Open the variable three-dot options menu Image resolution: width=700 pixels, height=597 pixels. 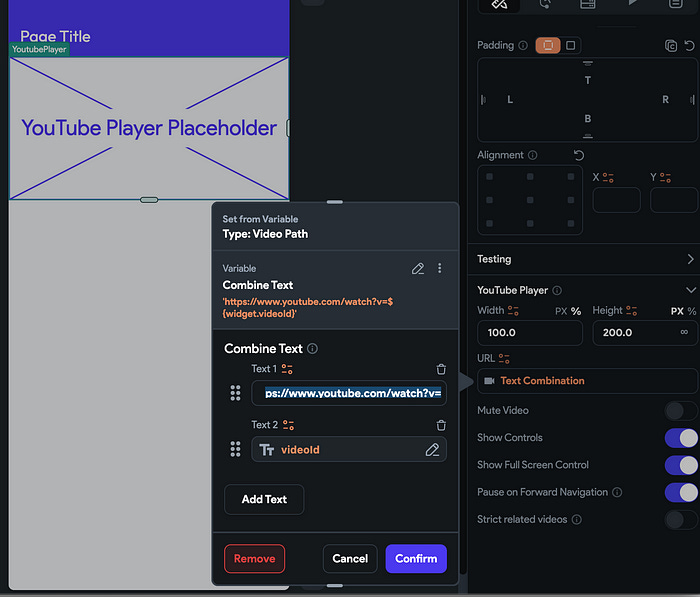point(440,268)
